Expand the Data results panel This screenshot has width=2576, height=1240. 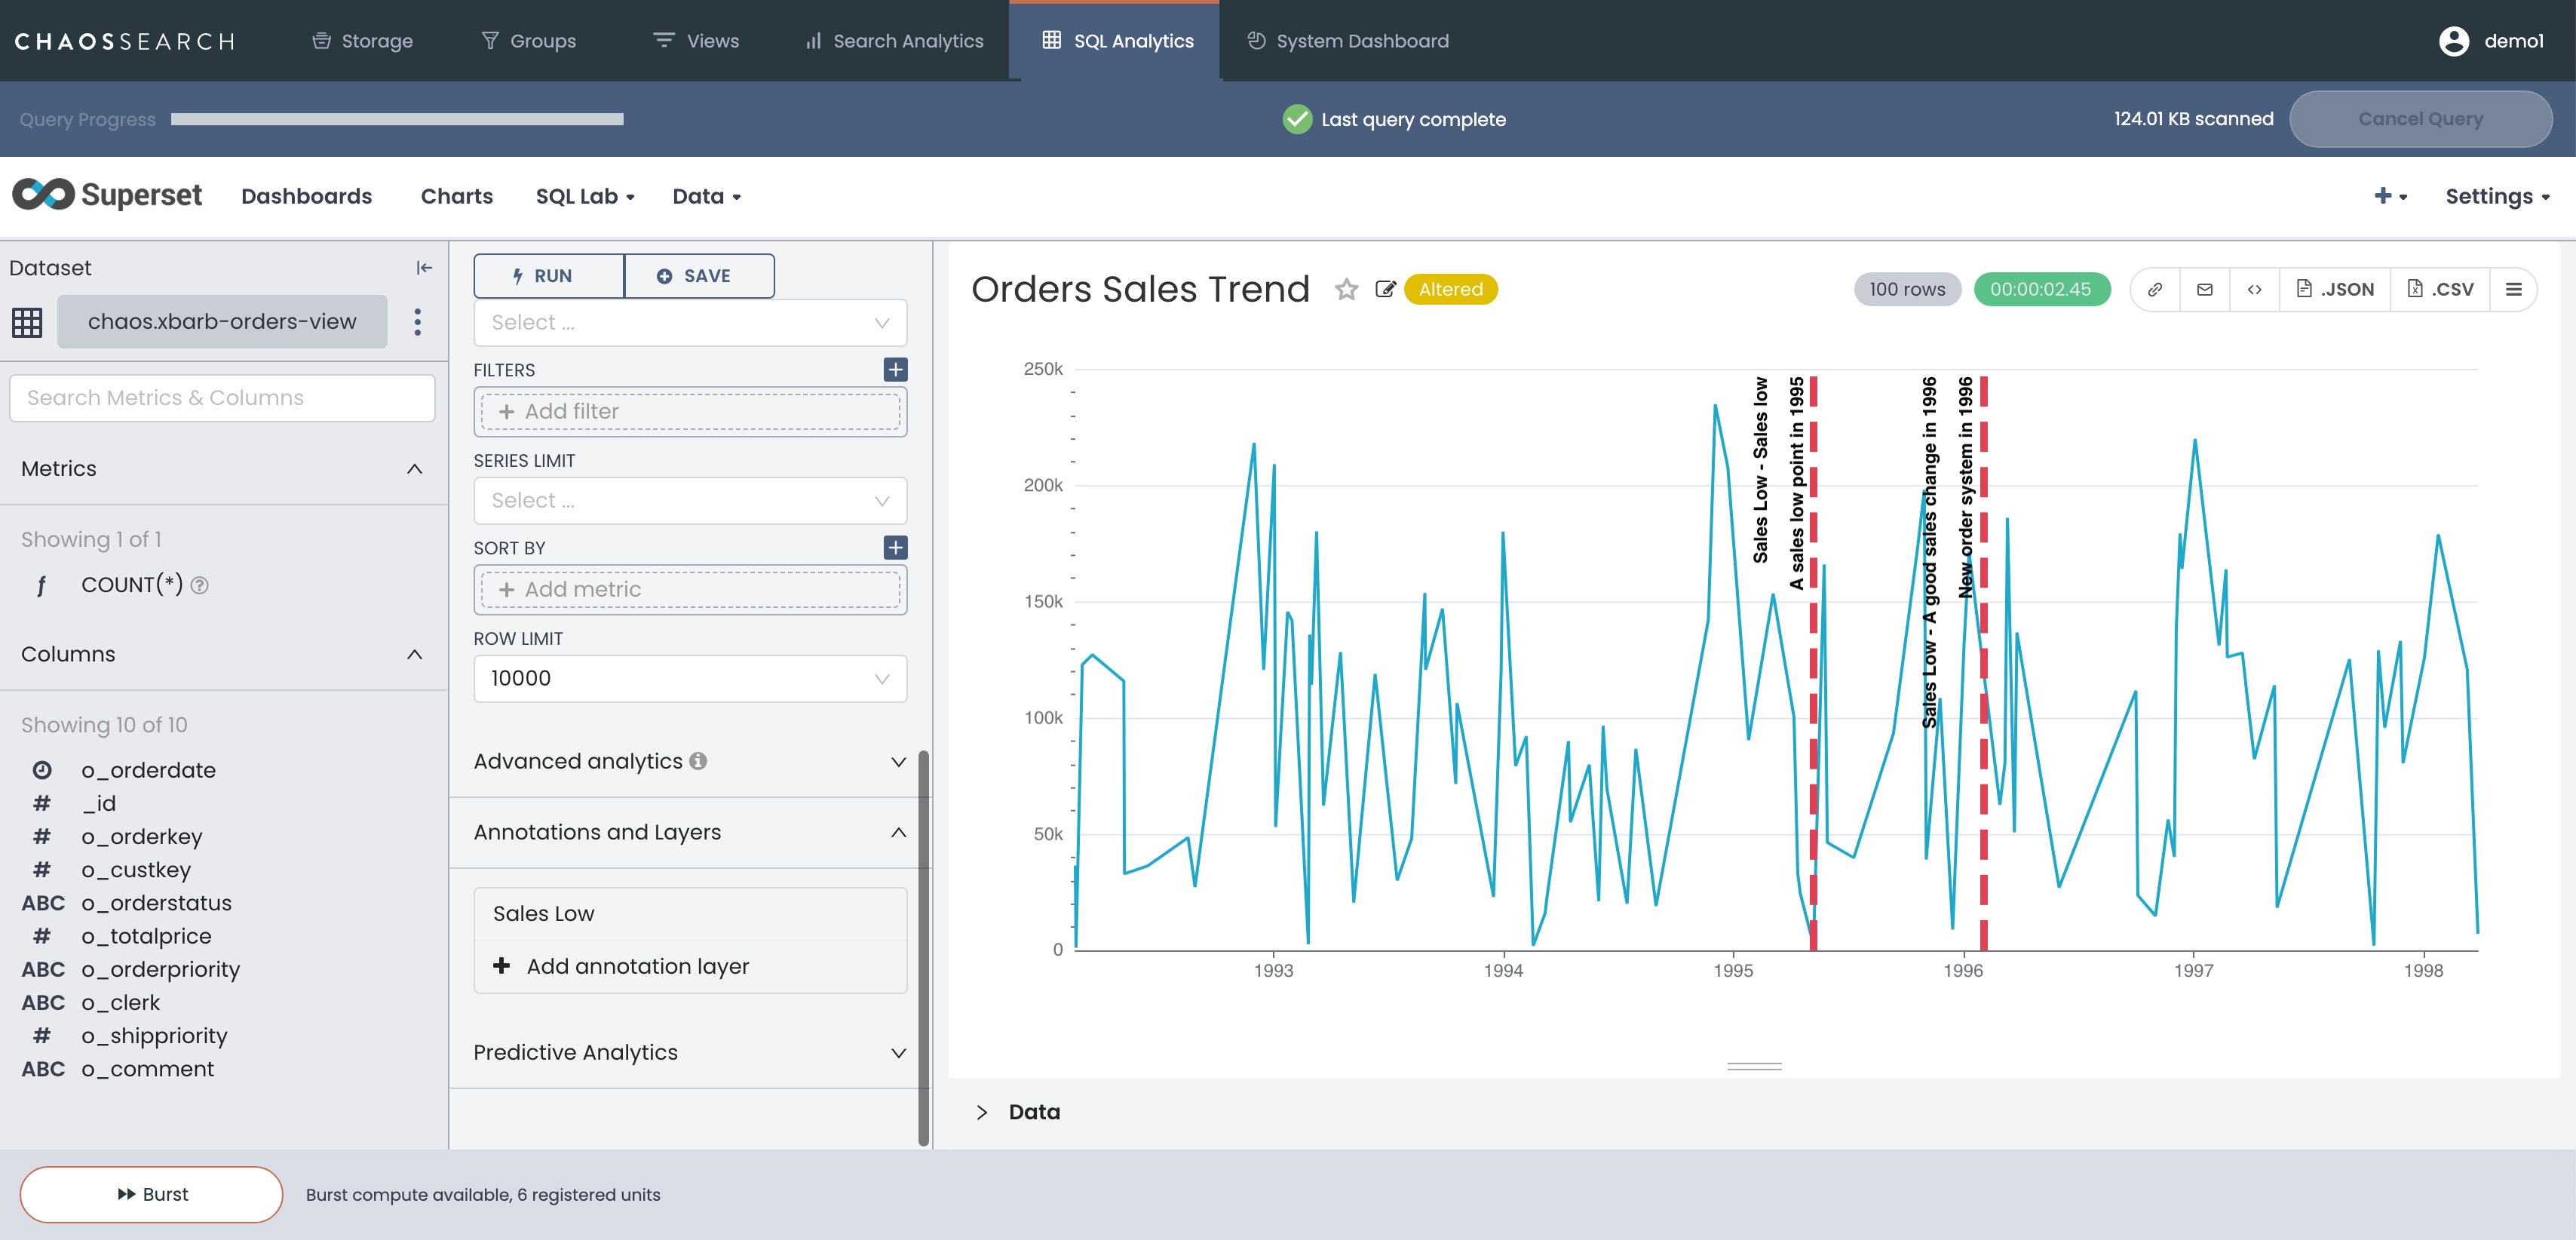pyautogui.click(x=982, y=1112)
